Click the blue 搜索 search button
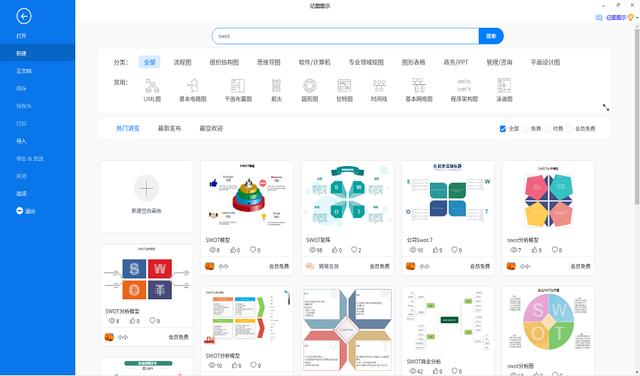The image size is (640, 376). [x=491, y=36]
